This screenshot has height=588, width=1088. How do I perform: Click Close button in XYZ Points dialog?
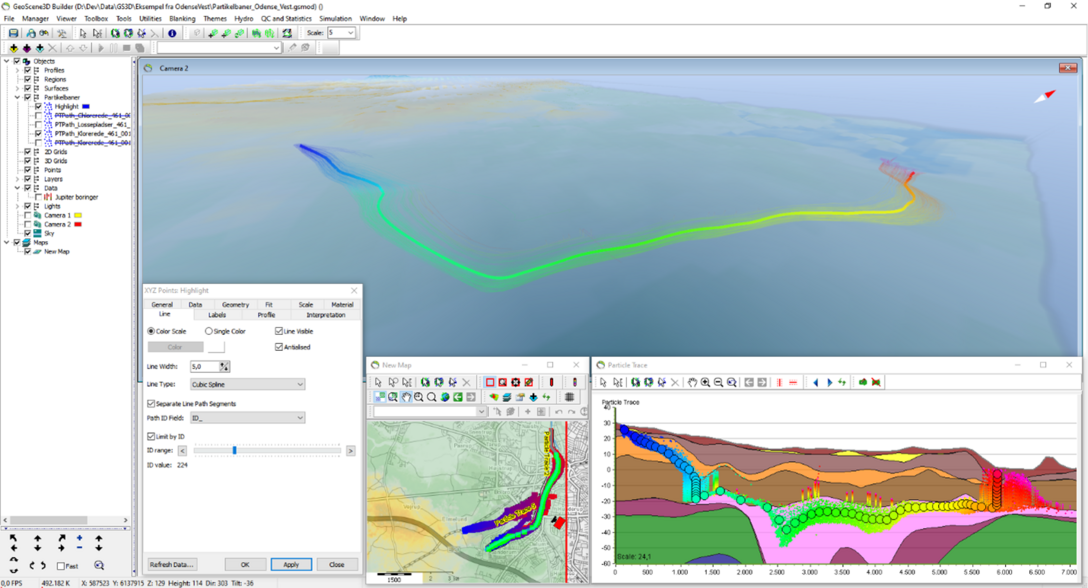(x=337, y=564)
